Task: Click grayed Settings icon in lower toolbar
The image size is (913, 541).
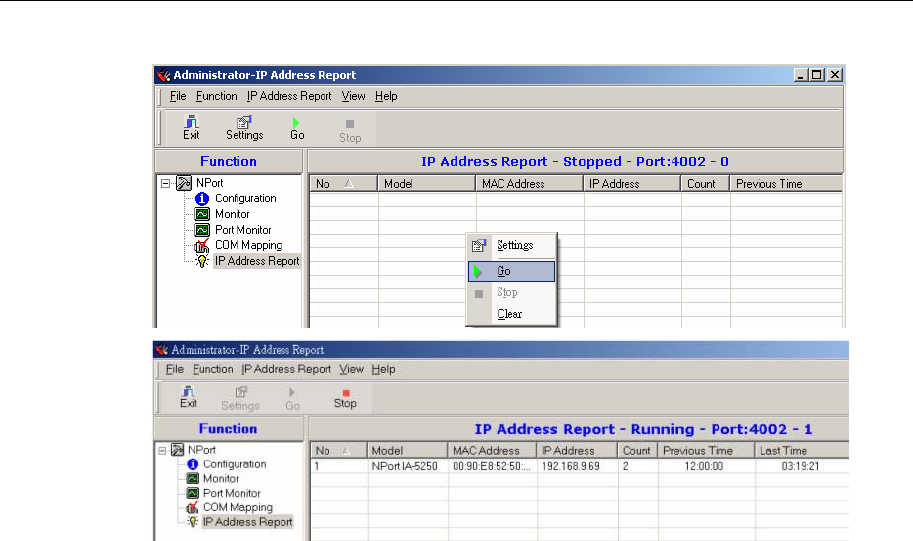Action: [240, 398]
